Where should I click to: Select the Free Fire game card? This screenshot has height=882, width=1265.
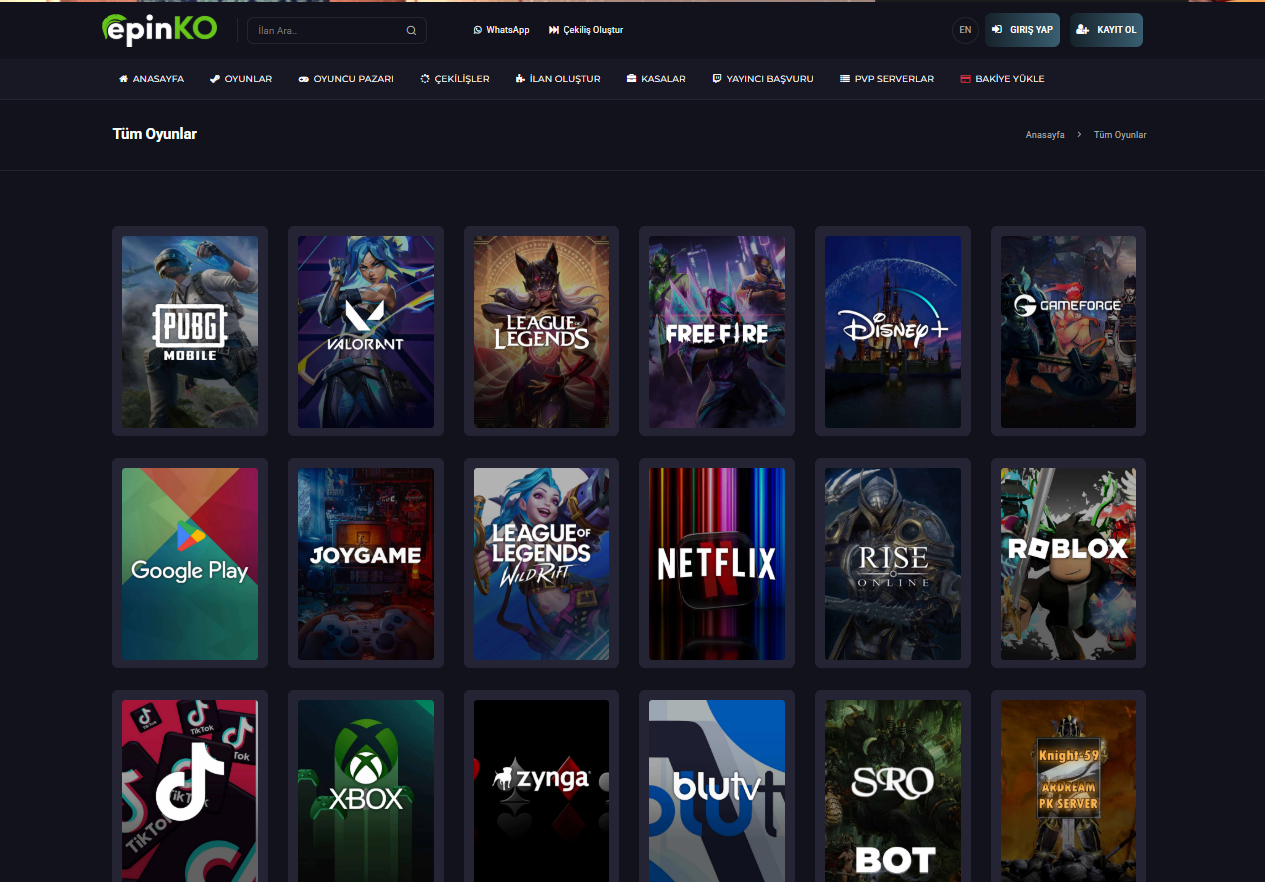pos(717,331)
